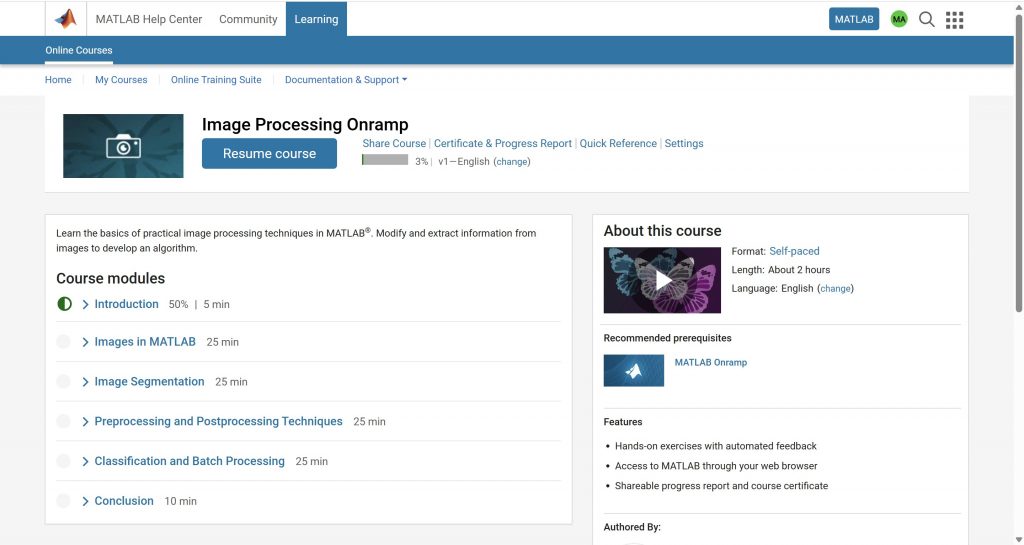Image resolution: width=1024 pixels, height=545 pixels.
Task: Open the search magnifier icon
Action: 926,20
